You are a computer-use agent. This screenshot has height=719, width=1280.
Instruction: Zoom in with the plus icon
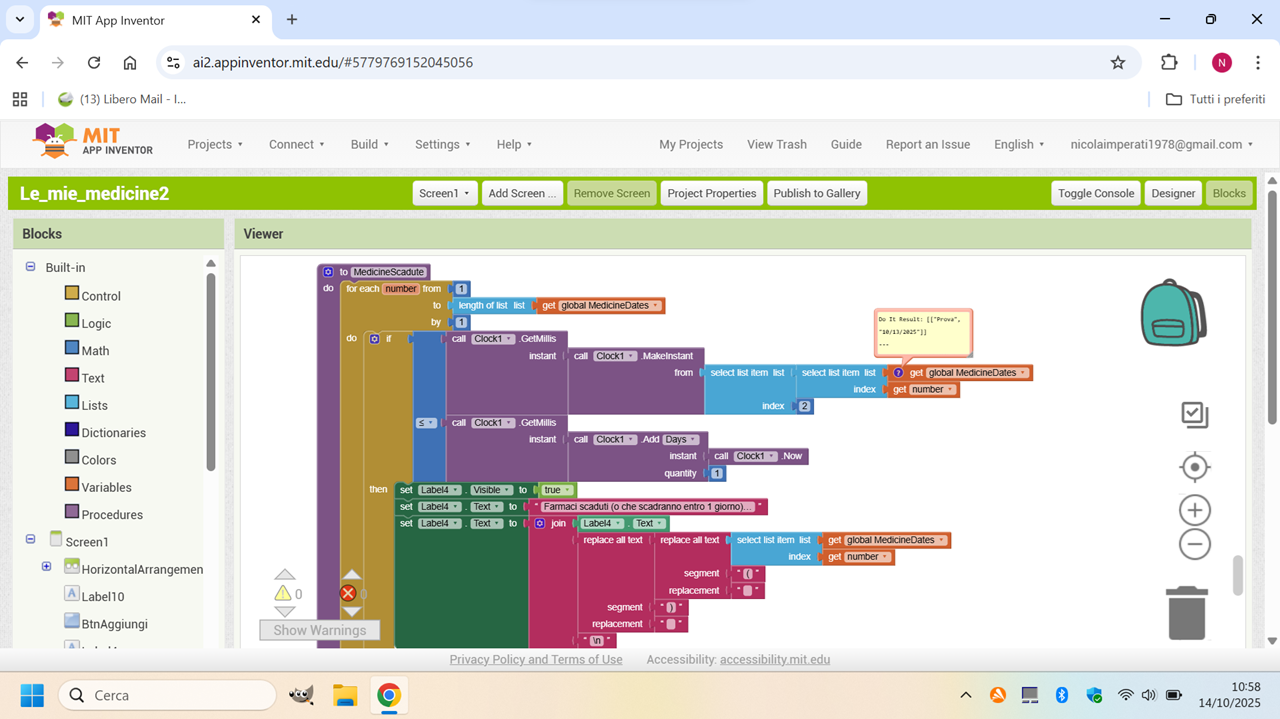pyautogui.click(x=1194, y=511)
